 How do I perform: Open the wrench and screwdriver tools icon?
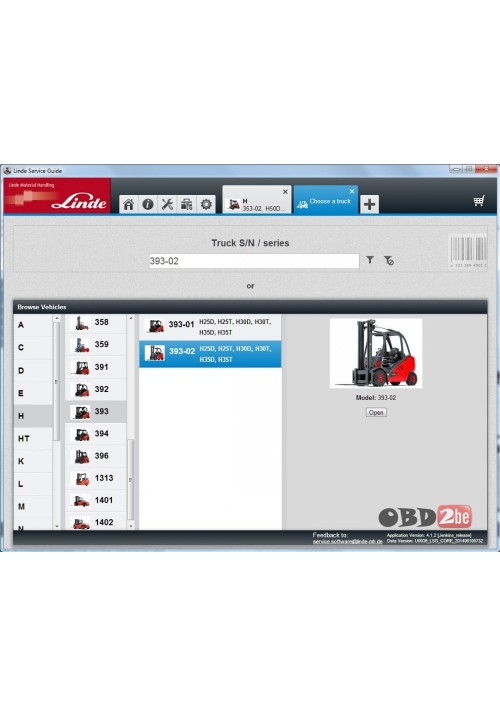(x=167, y=204)
